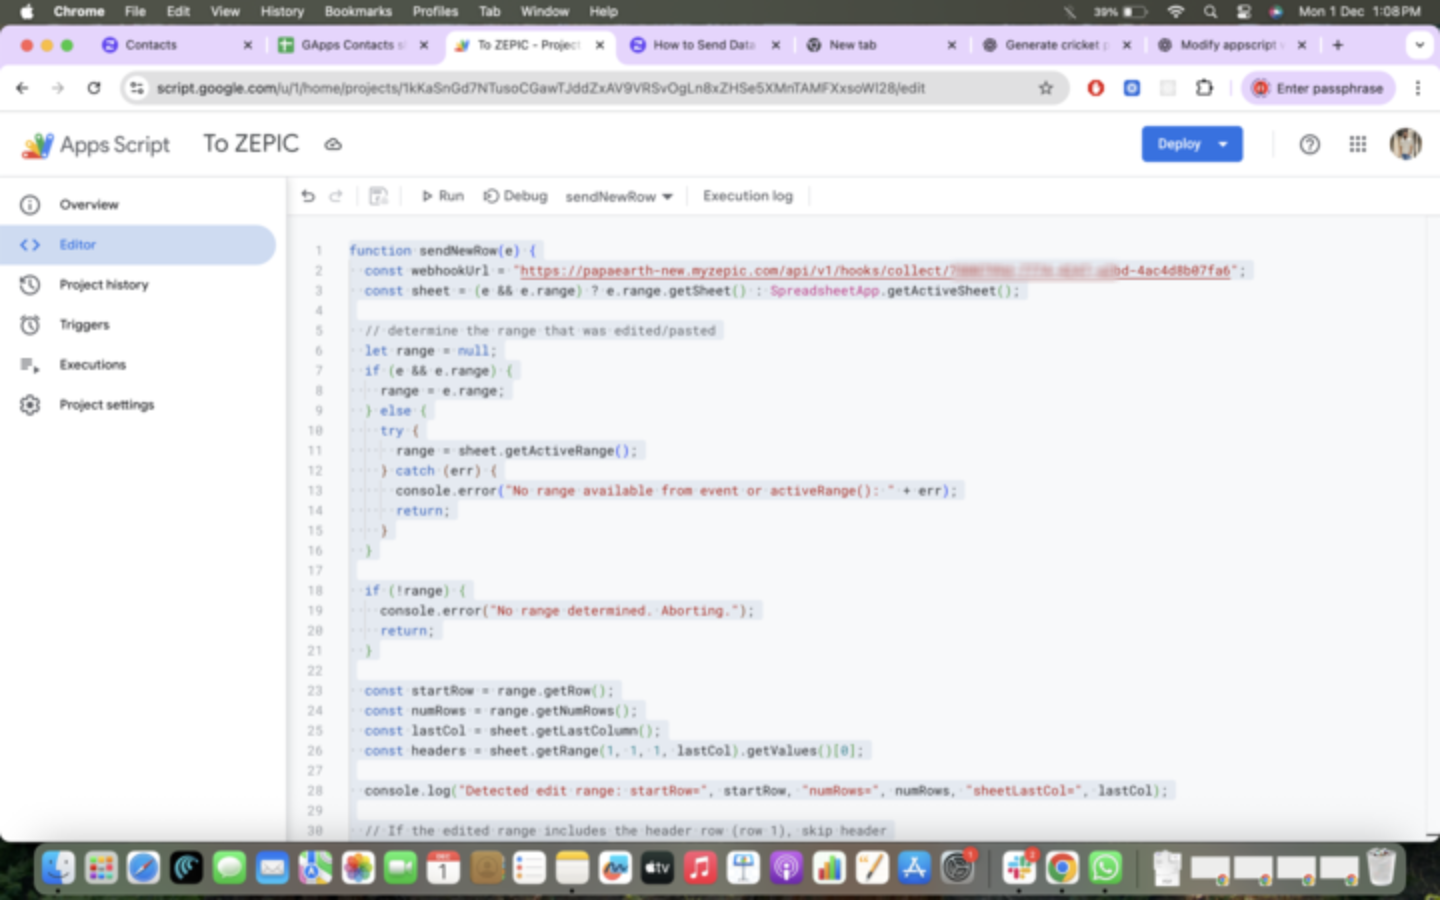Switch to the How to Send Data tab
Screen dimensions: 1440x900
pyautogui.click(x=703, y=45)
